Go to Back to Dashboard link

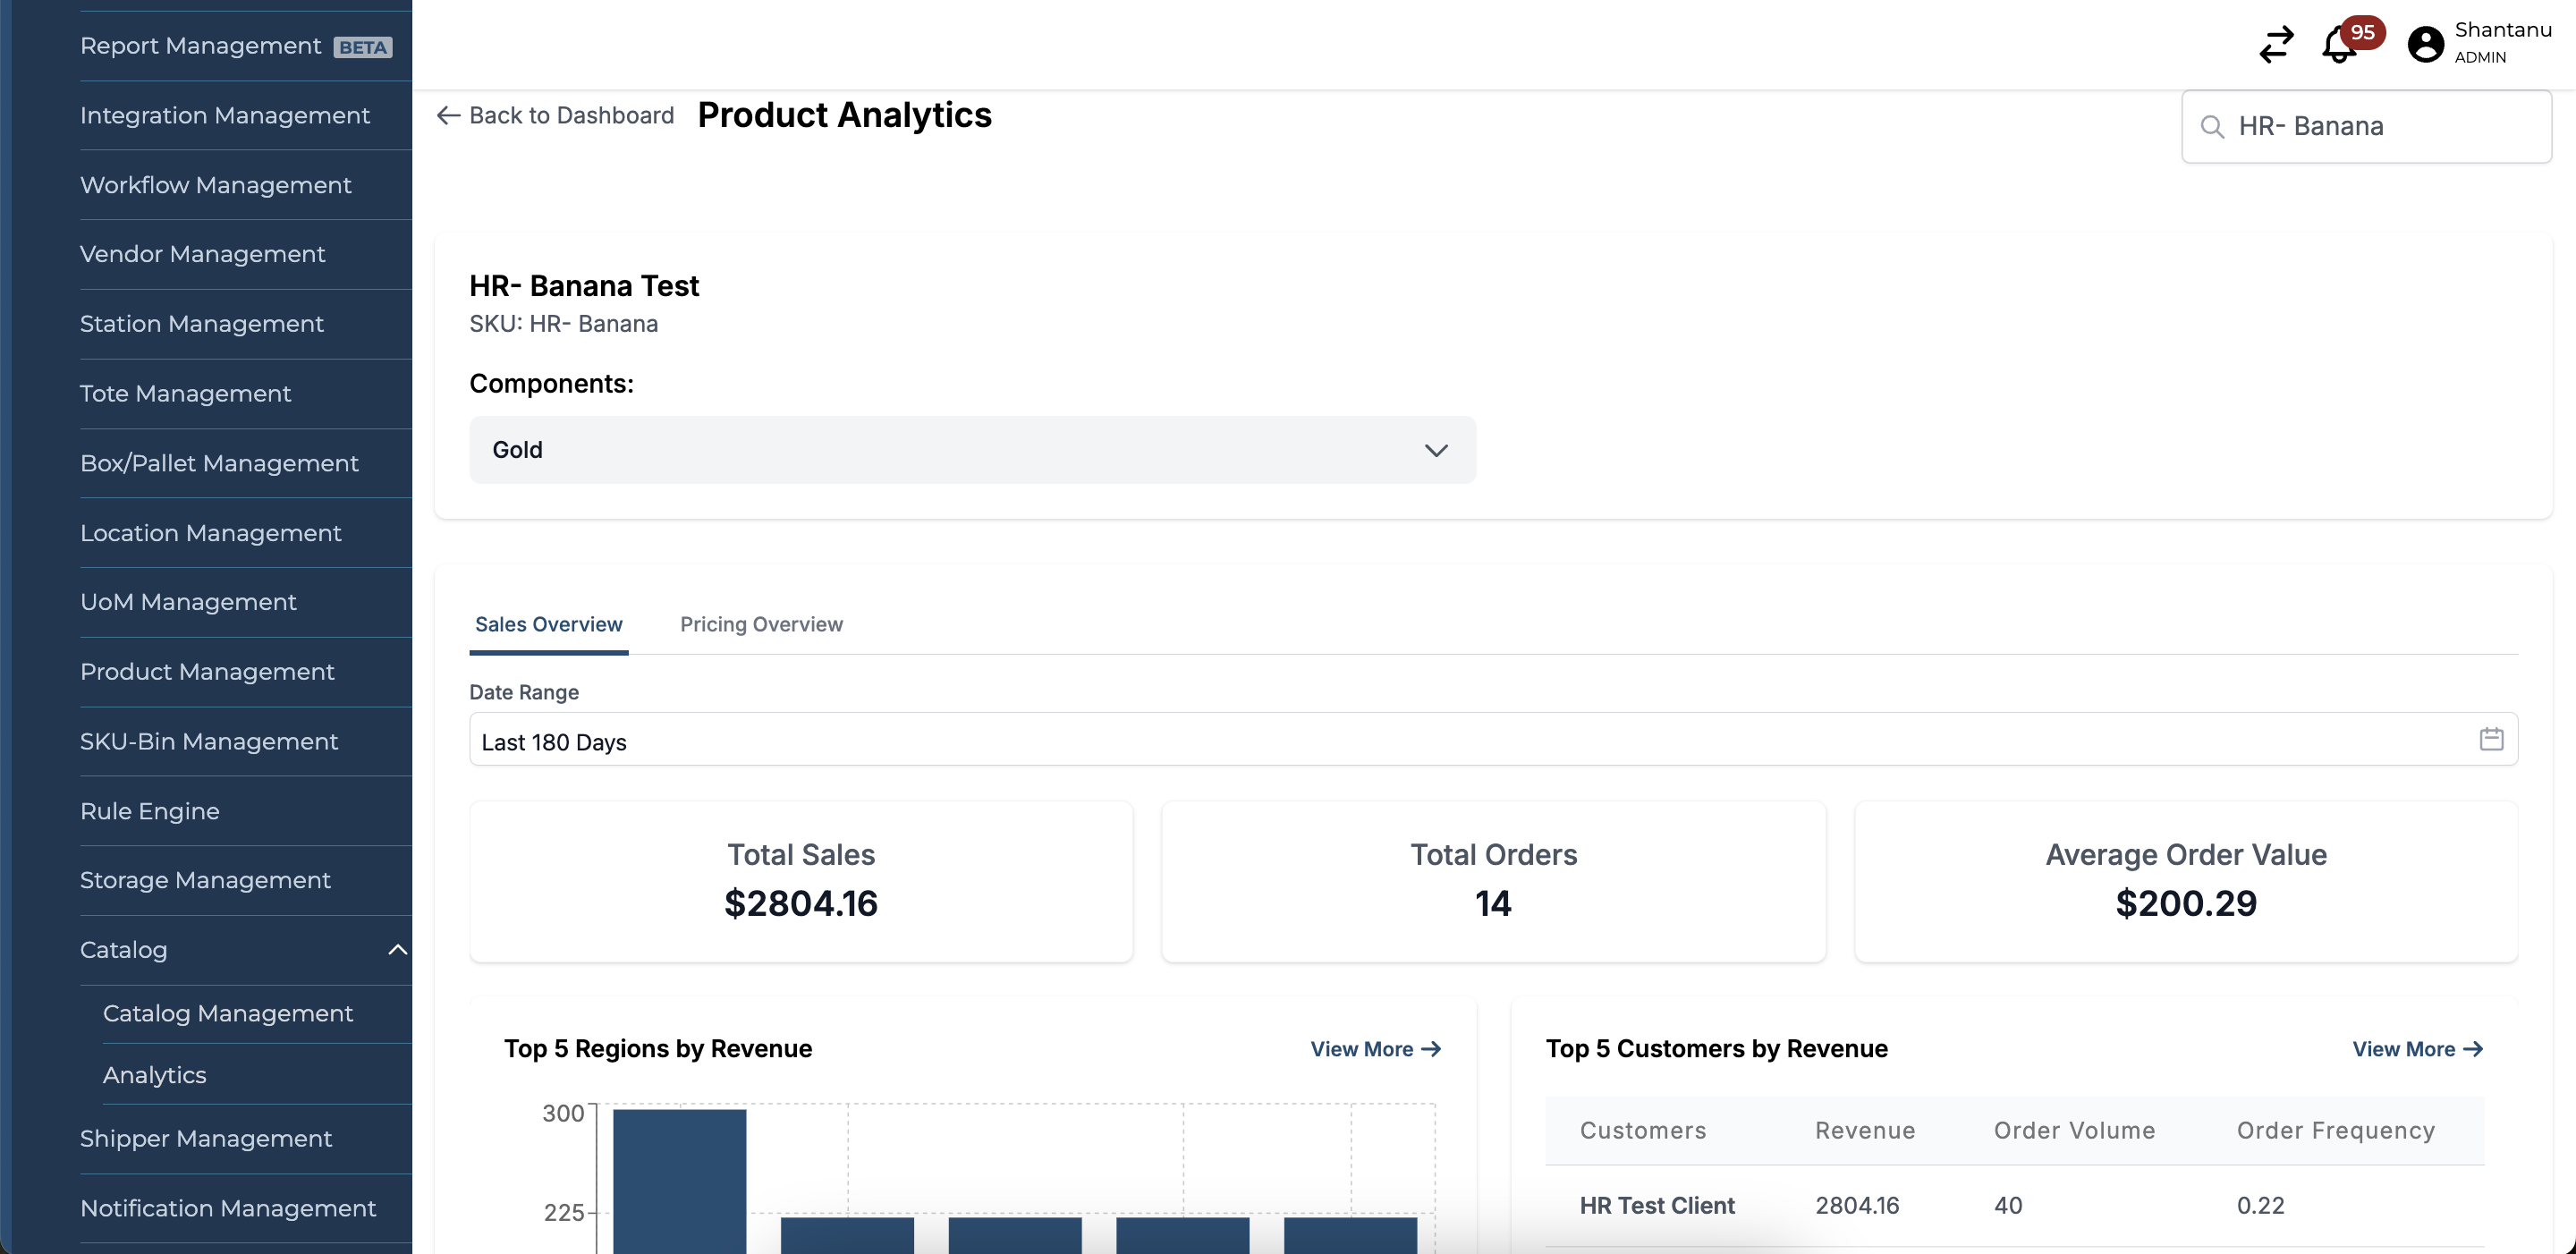pos(571,116)
